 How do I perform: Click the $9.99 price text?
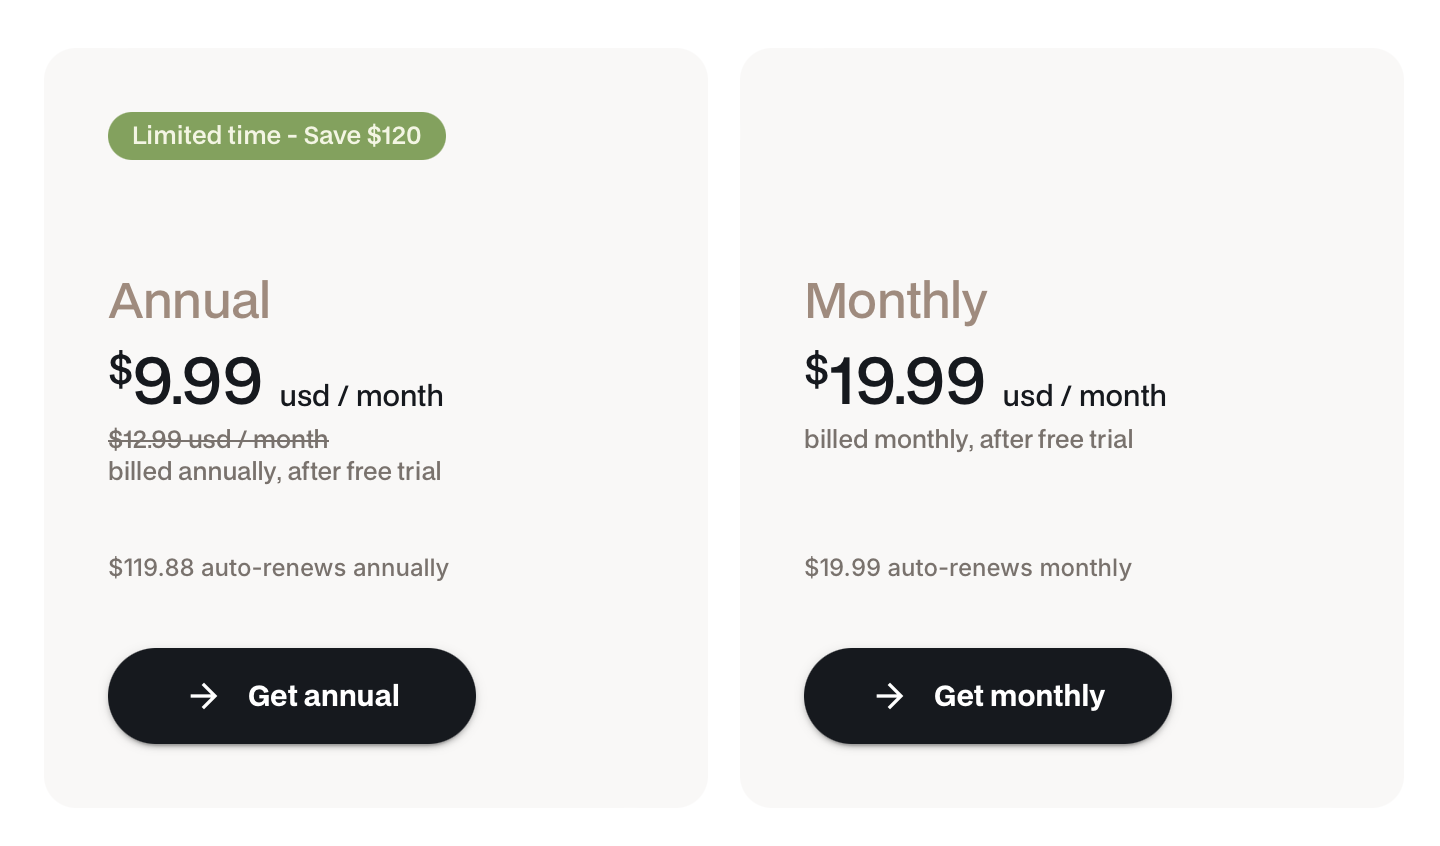click(x=185, y=380)
